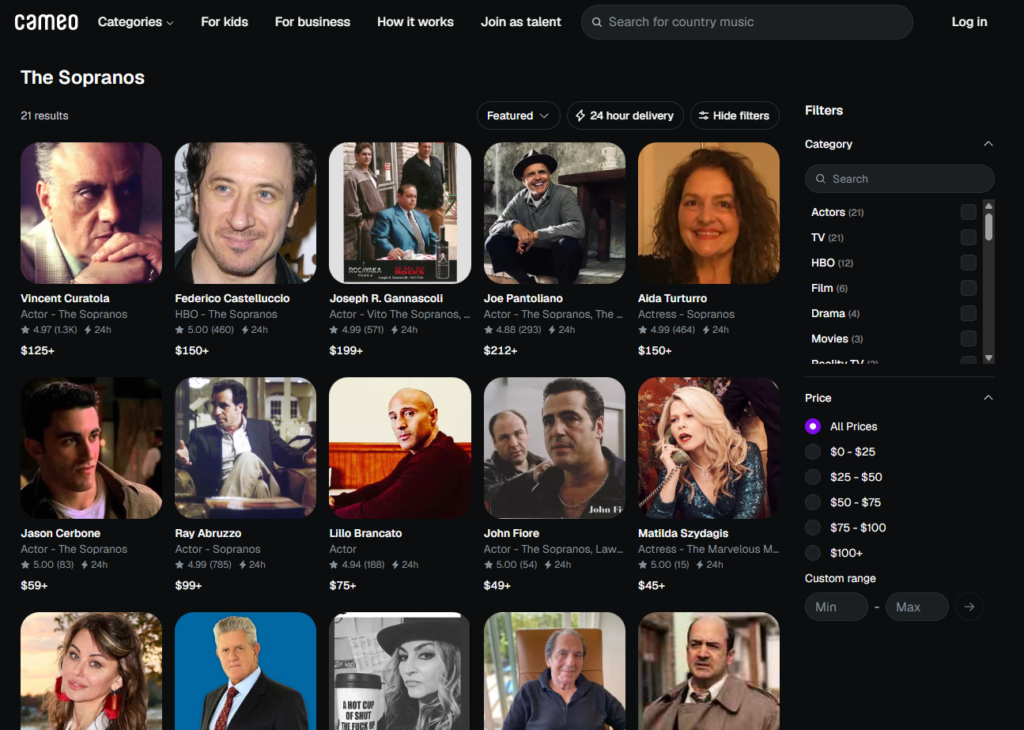Open the Categories dropdown menu

click(x=136, y=22)
